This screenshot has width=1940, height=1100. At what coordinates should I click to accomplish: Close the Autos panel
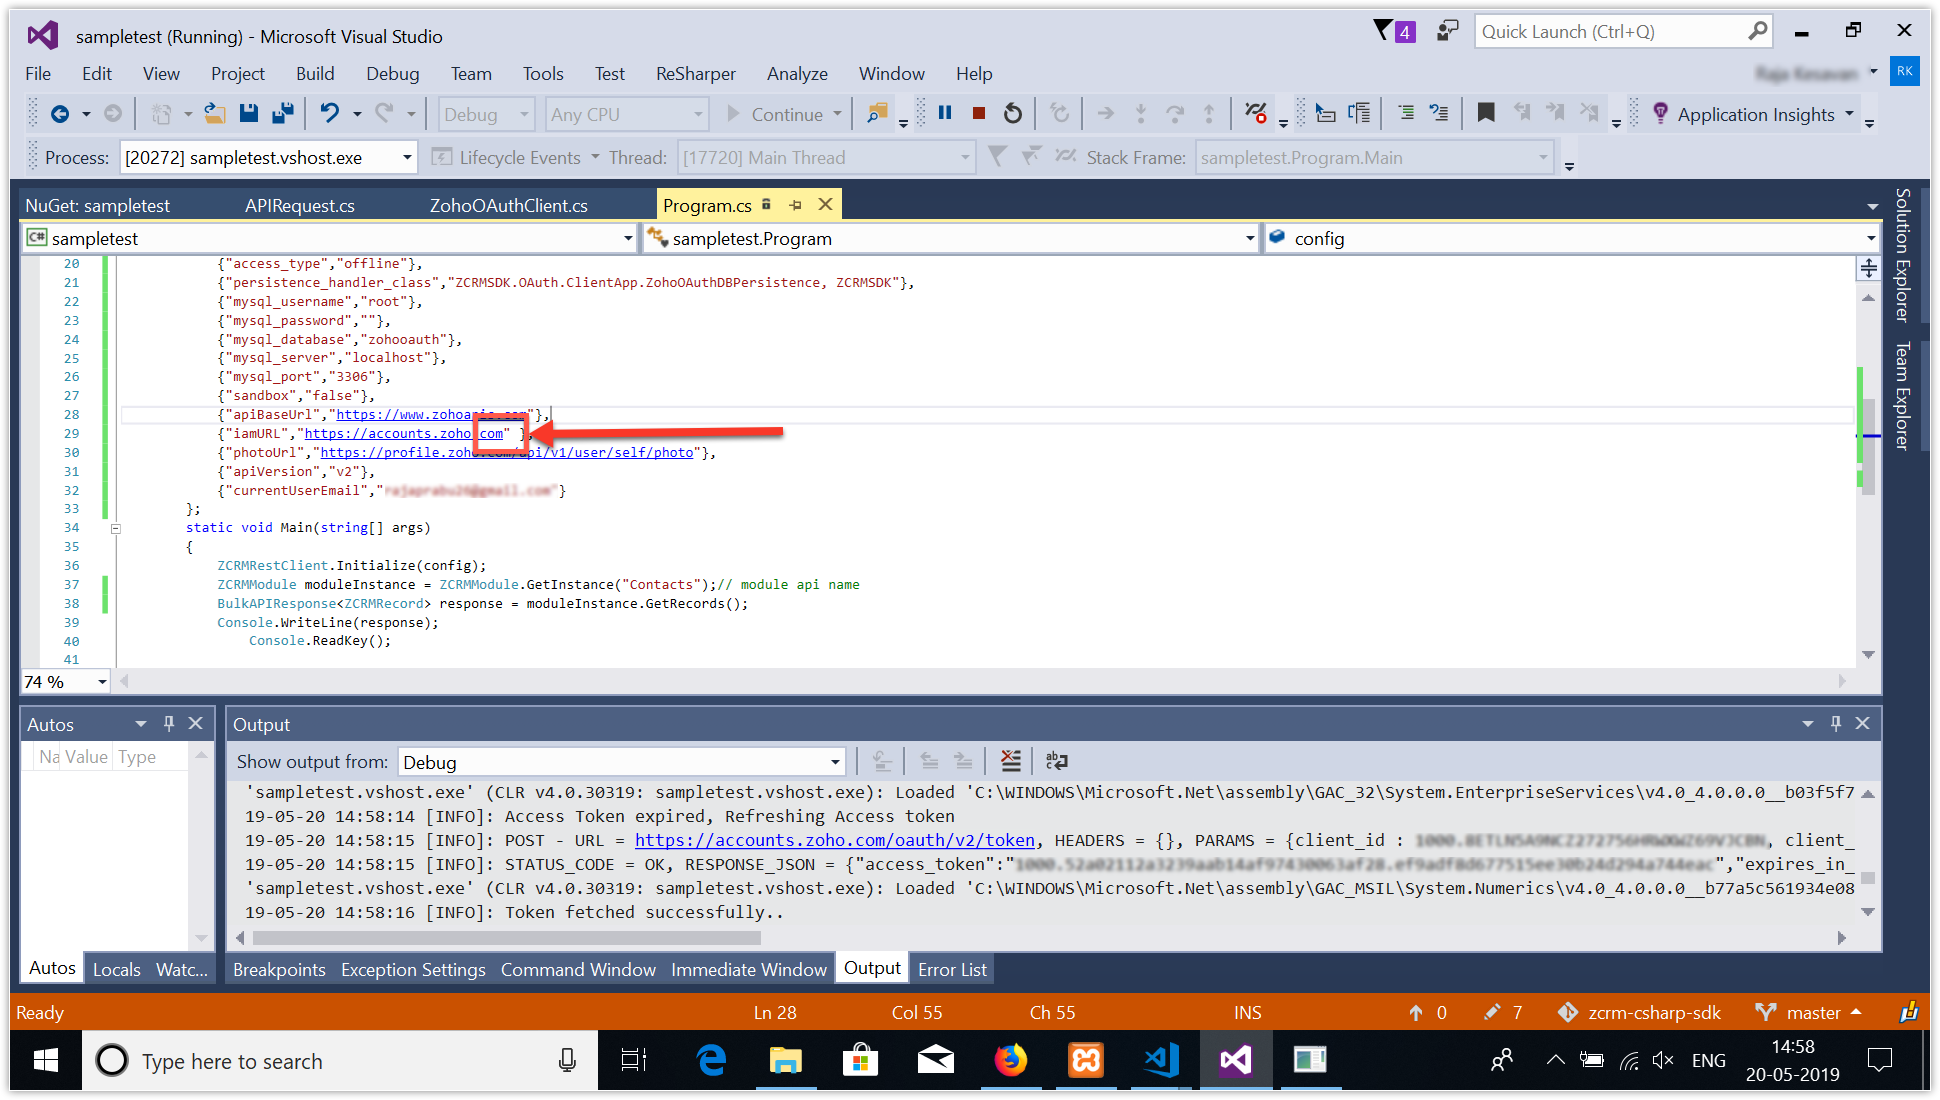pyautogui.click(x=196, y=723)
